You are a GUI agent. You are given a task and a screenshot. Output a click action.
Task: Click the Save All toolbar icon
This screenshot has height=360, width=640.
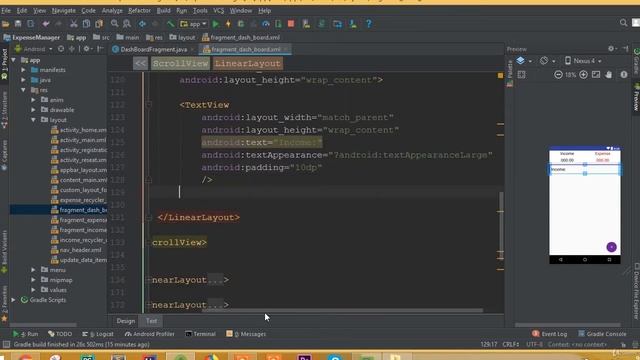(x=18, y=24)
